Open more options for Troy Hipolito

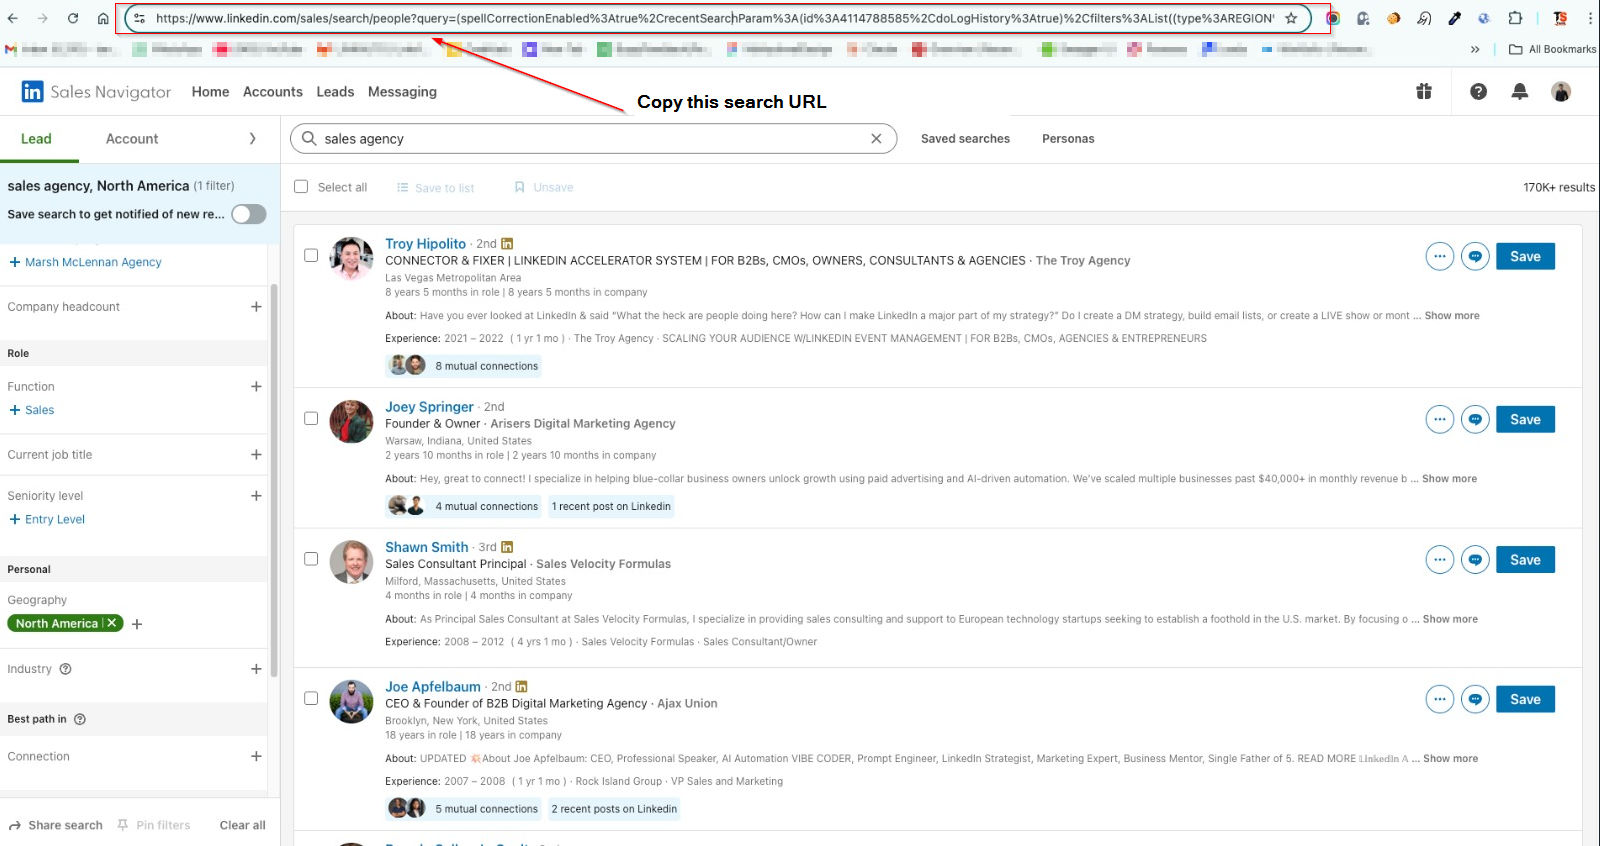[1439, 257]
